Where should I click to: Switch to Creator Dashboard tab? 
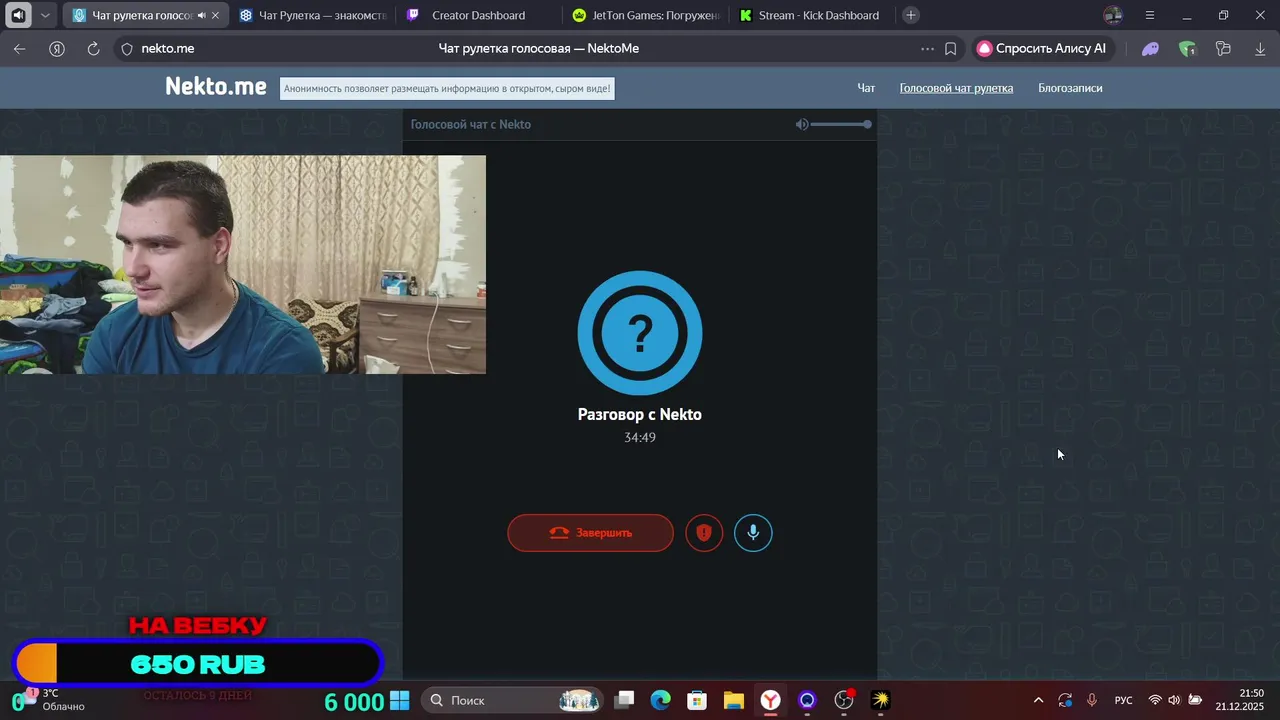click(x=478, y=15)
